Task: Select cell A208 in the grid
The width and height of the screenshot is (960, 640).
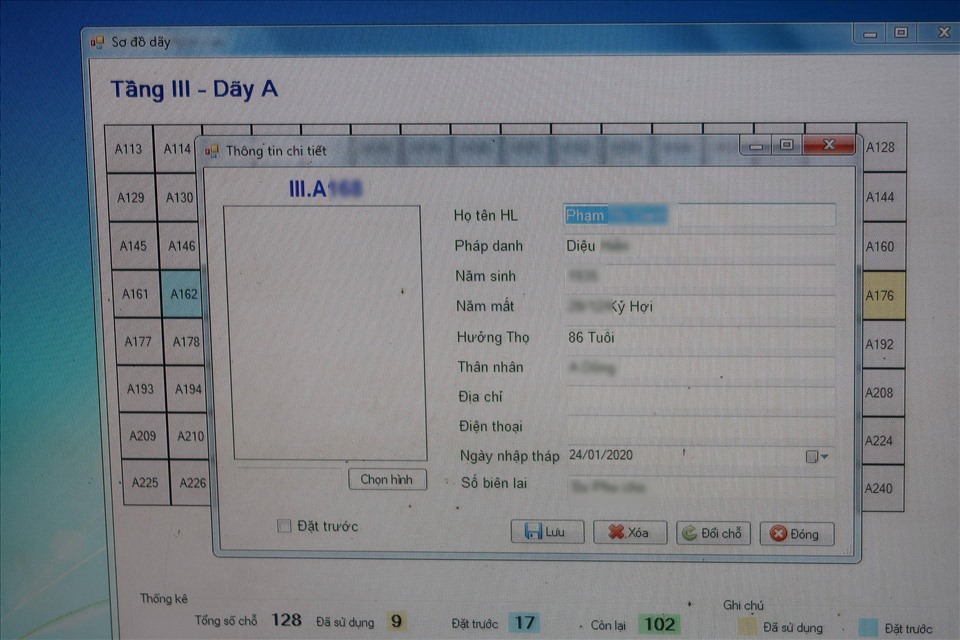Action: click(883, 393)
